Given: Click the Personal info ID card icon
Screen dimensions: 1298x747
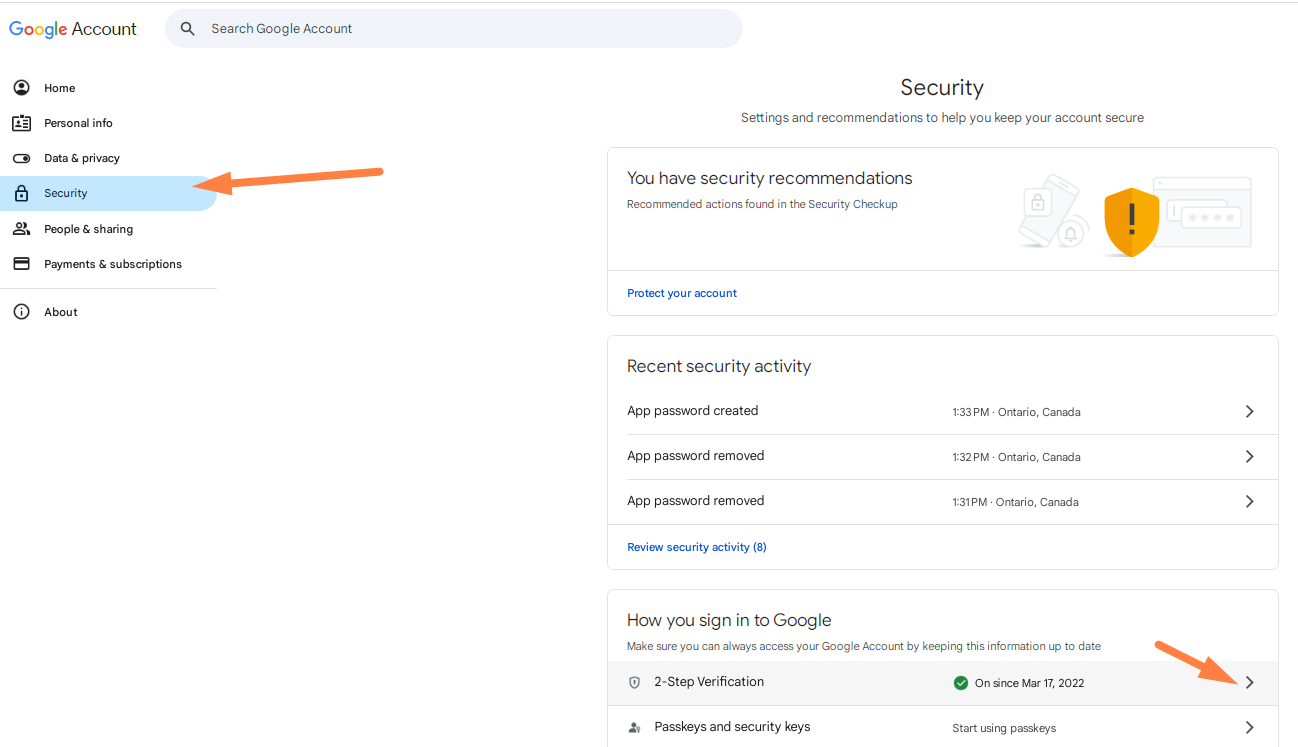Looking at the screenshot, I should 21,123.
